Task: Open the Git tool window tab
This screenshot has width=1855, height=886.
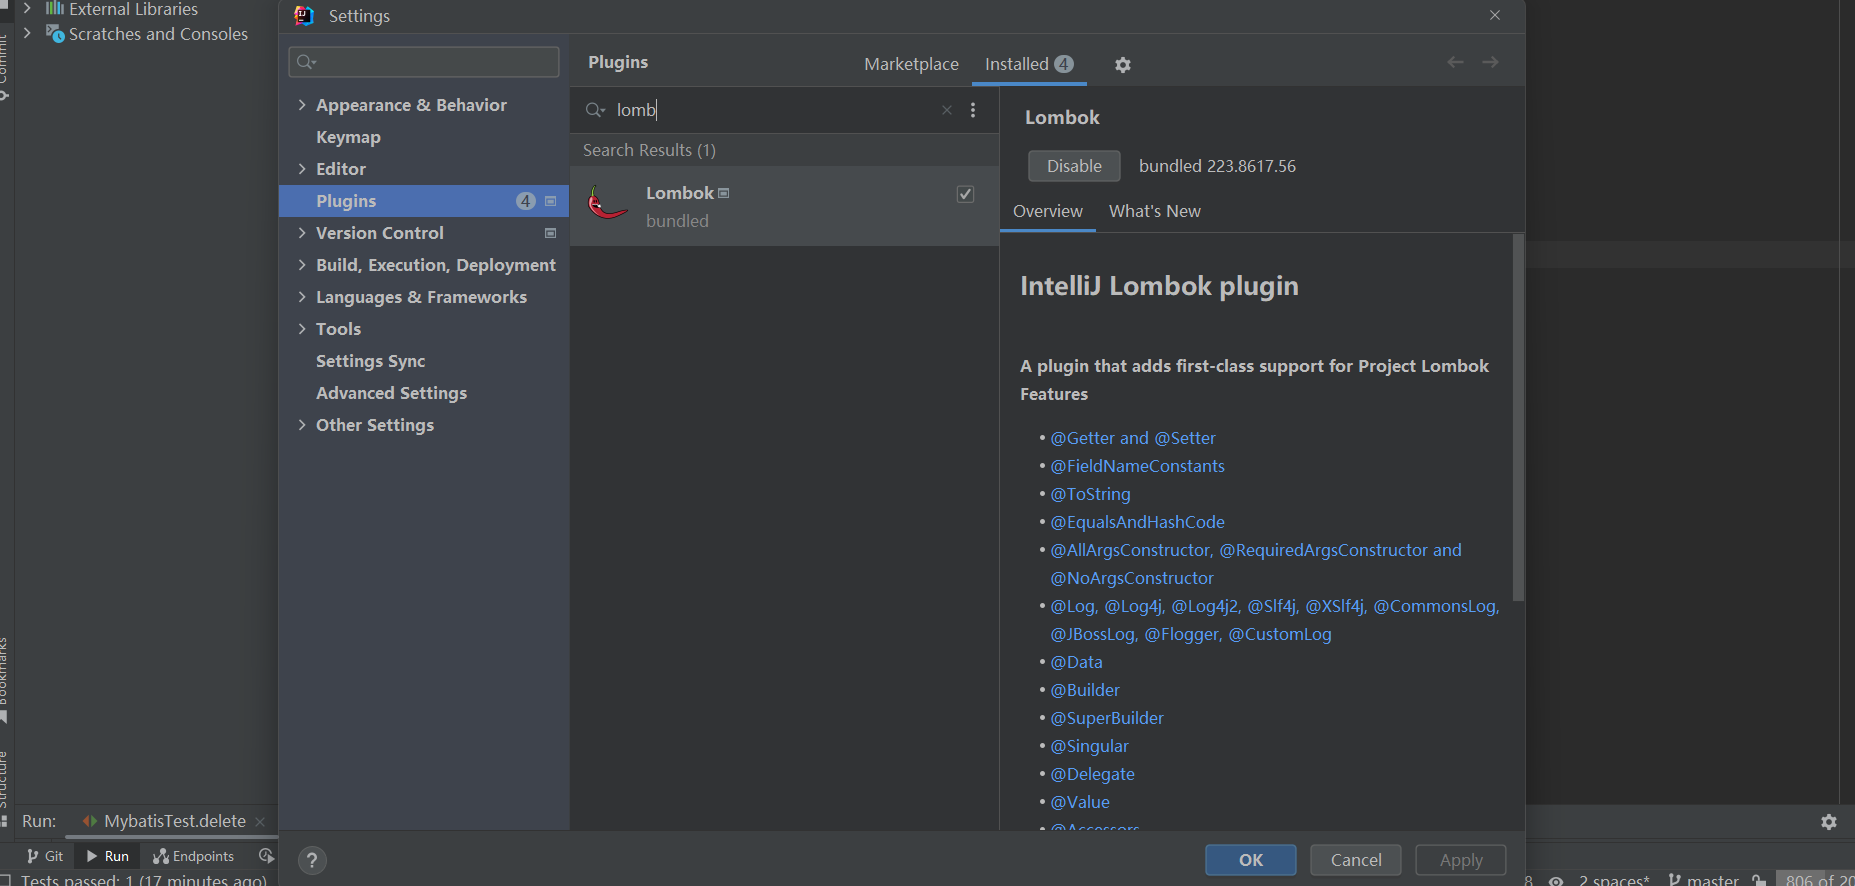Action: coord(45,856)
